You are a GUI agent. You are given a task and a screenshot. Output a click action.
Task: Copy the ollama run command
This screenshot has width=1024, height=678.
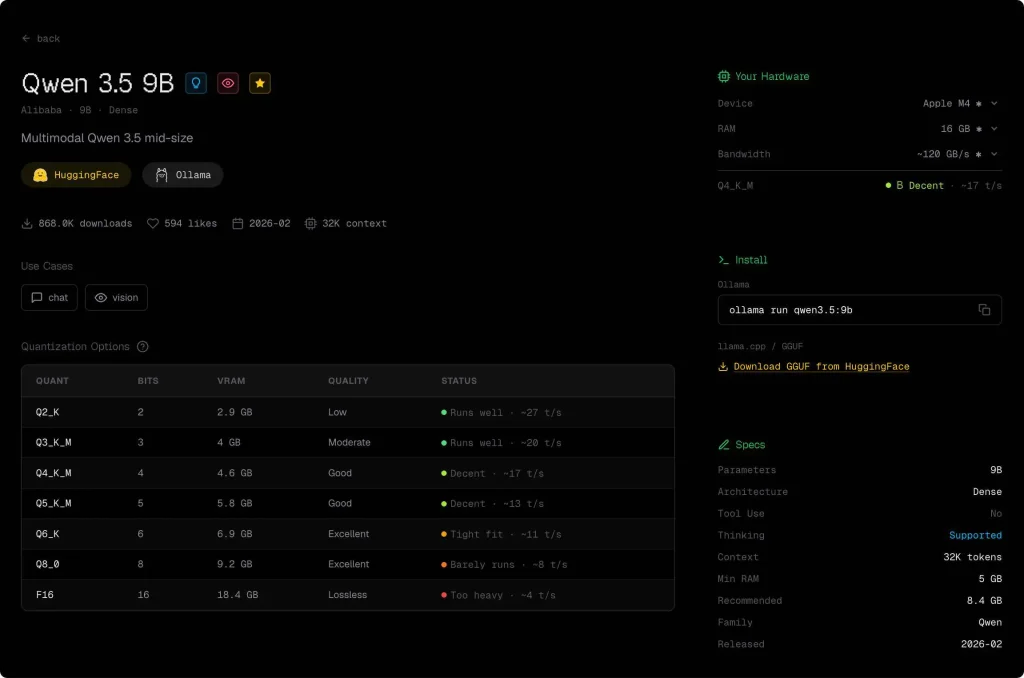(x=984, y=310)
